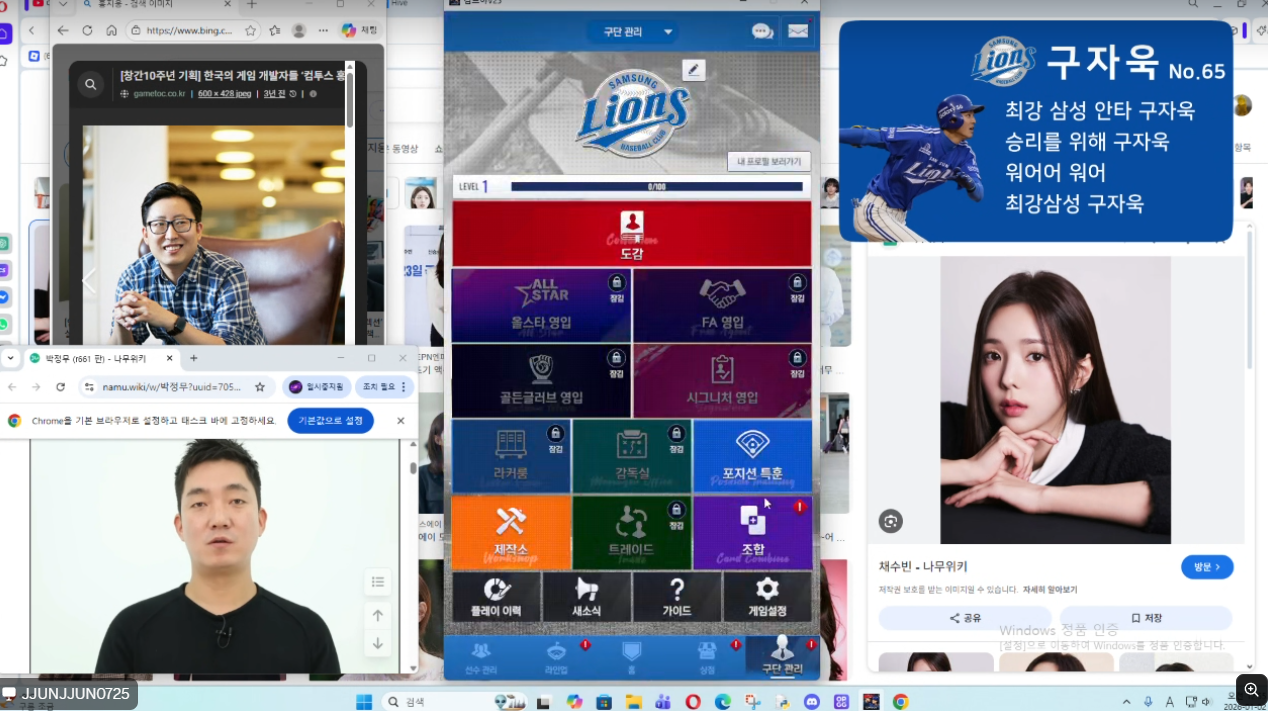Click the 기본값으로 설정 button in Chrome
1268x711 pixels.
tap(330, 421)
